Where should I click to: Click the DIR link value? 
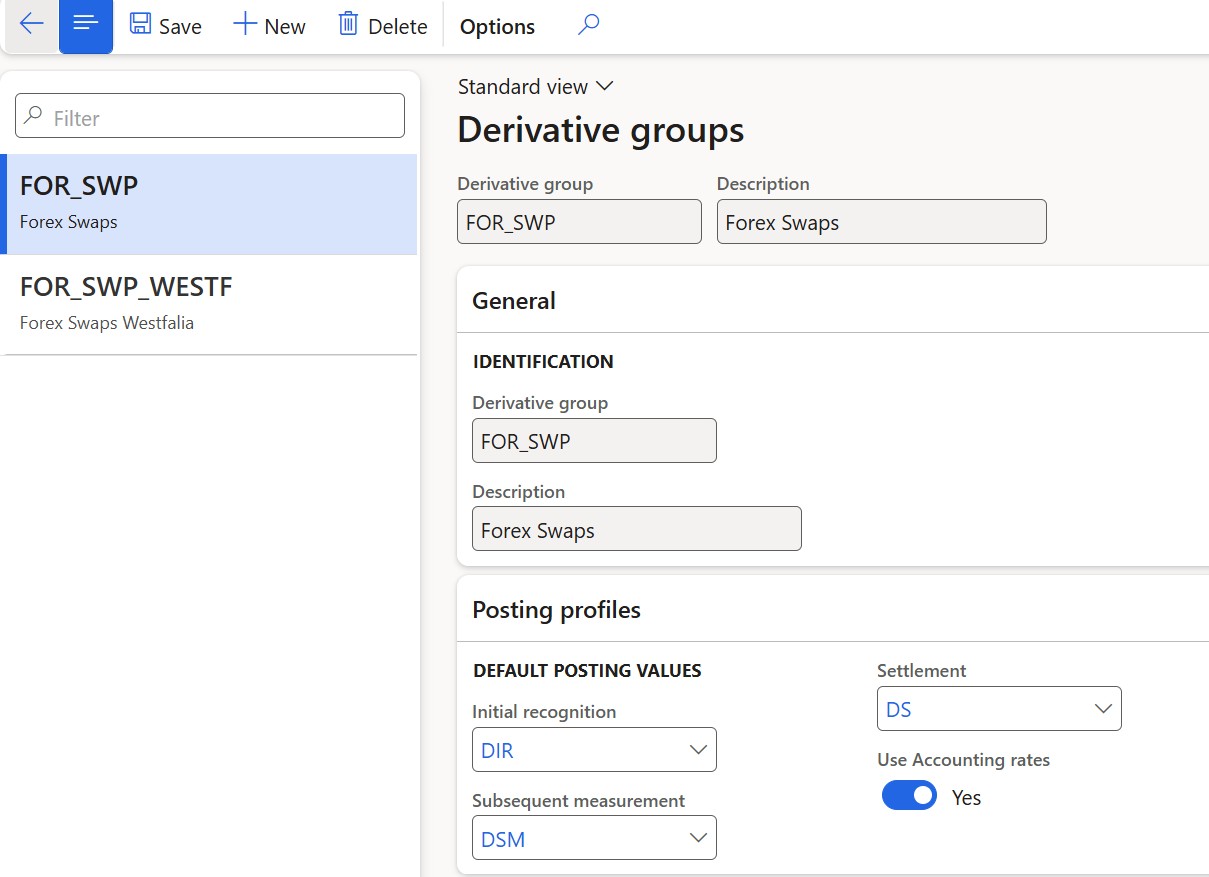point(497,751)
